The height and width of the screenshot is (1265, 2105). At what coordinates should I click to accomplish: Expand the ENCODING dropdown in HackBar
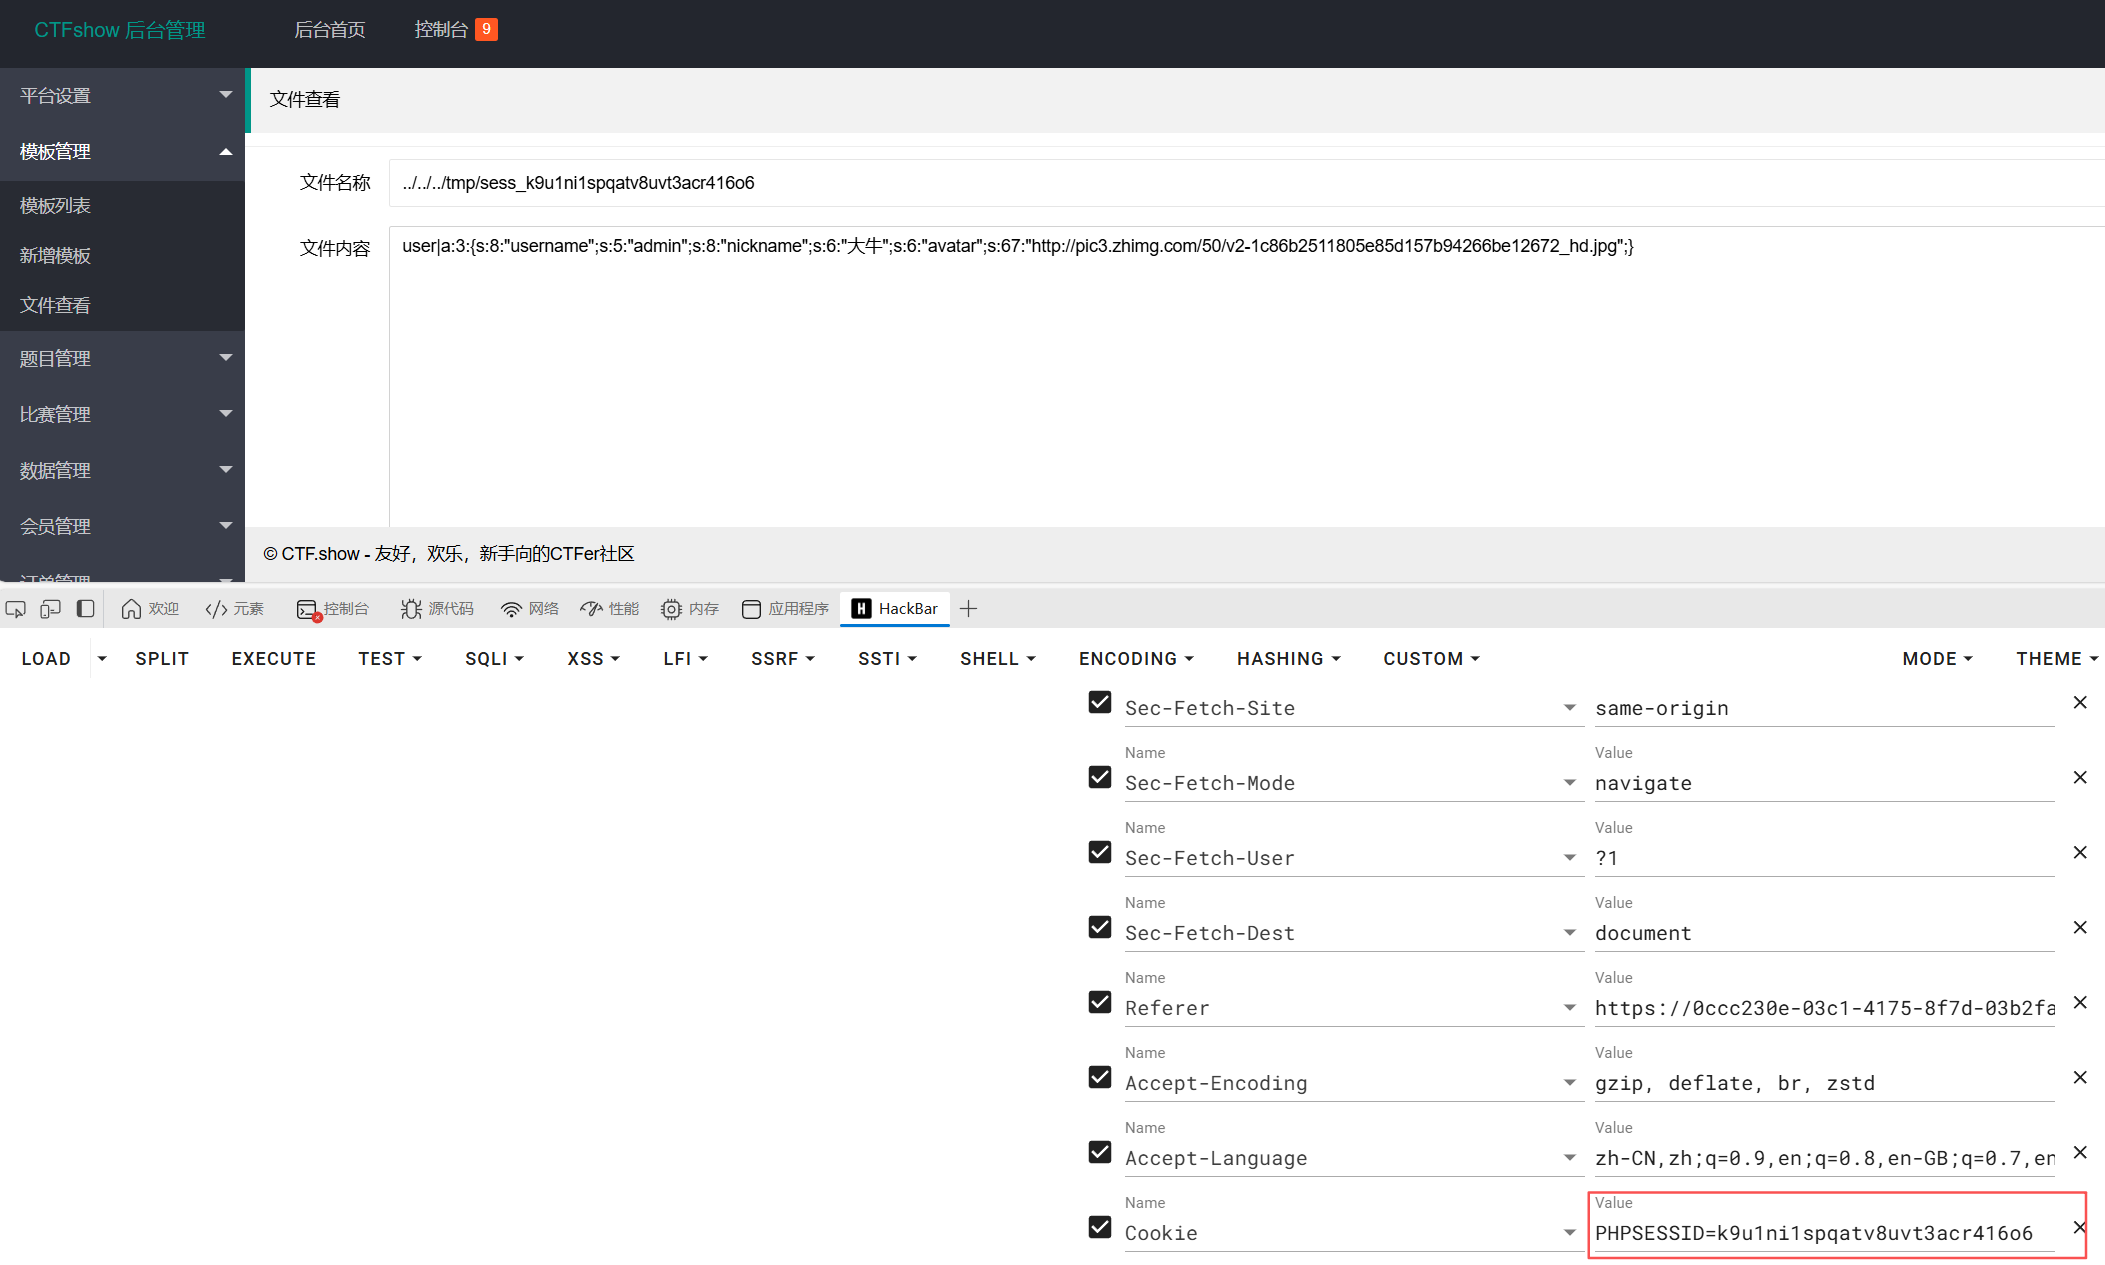tap(1136, 659)
